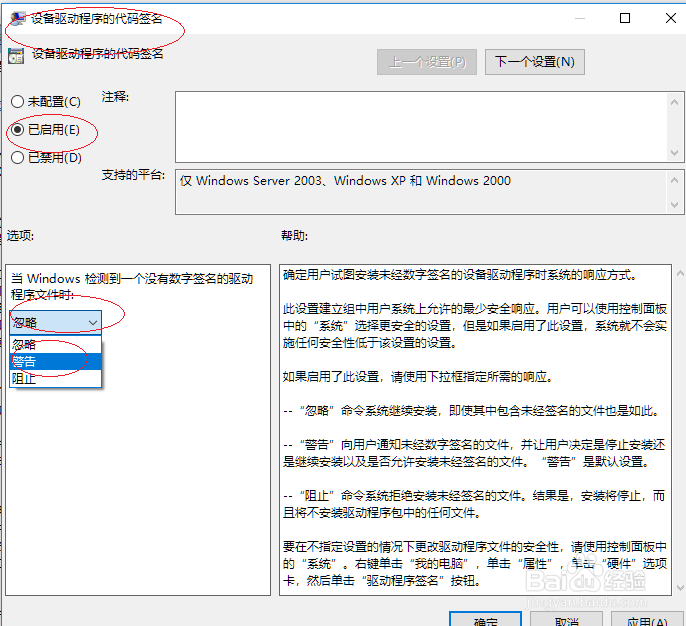Select the 已禁用(D) radio option

tap(46, 157)
